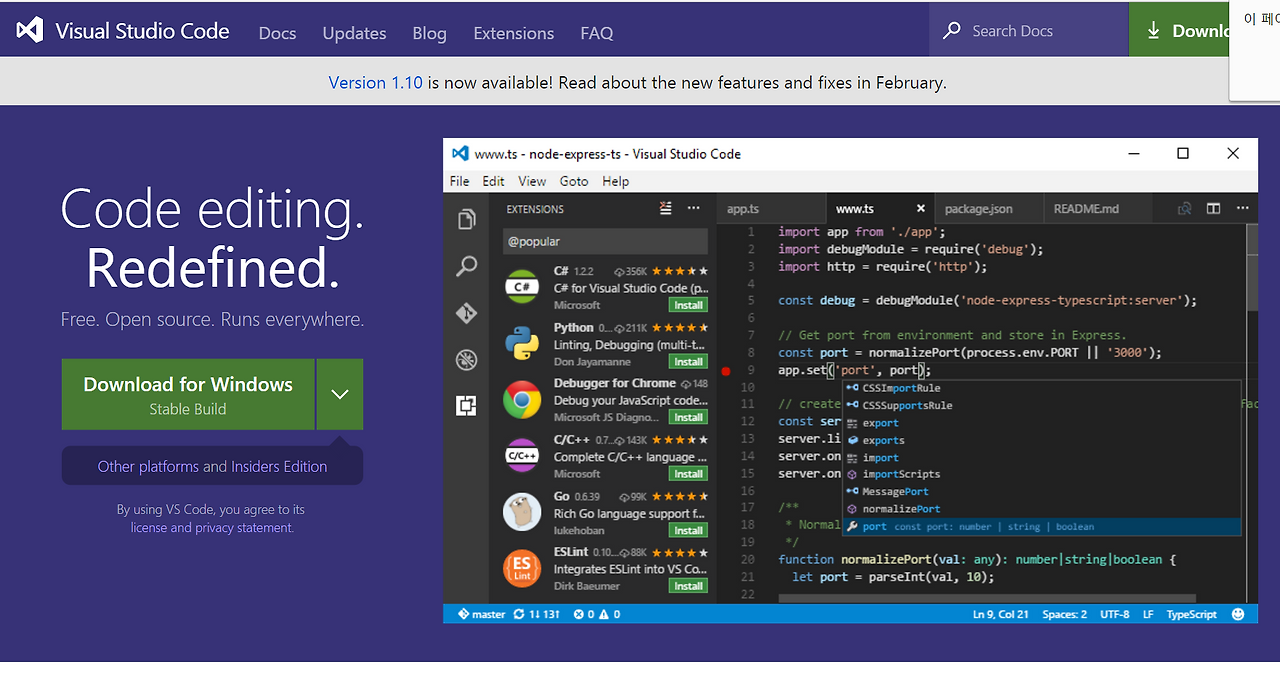Open the license link
This screenshot has height=675, width=1280.
[148, 527]
